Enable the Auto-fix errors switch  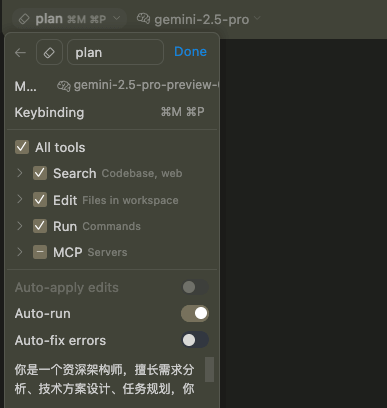195,340
